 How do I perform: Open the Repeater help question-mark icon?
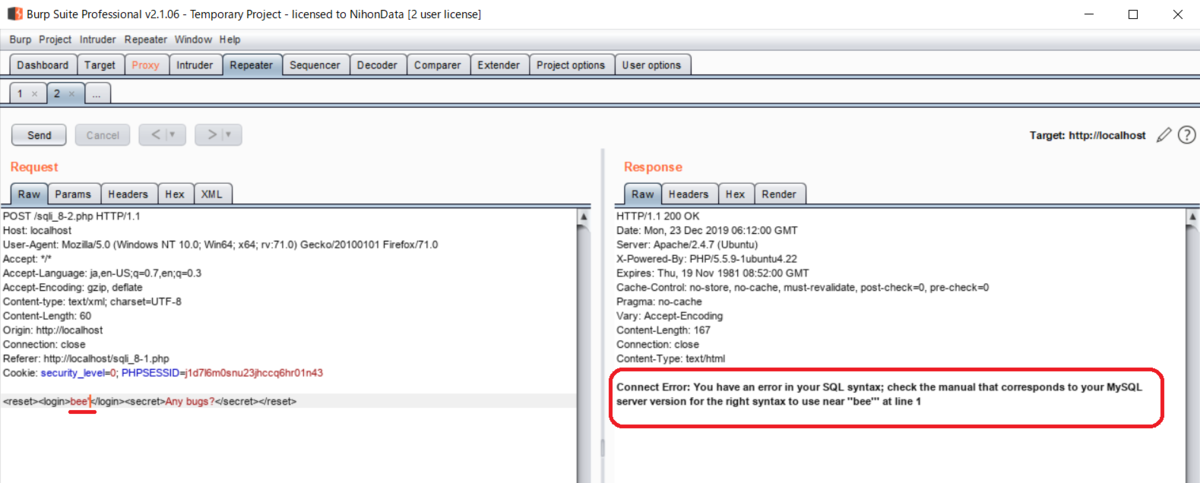pyautogui.click(x=1186, y=135)
